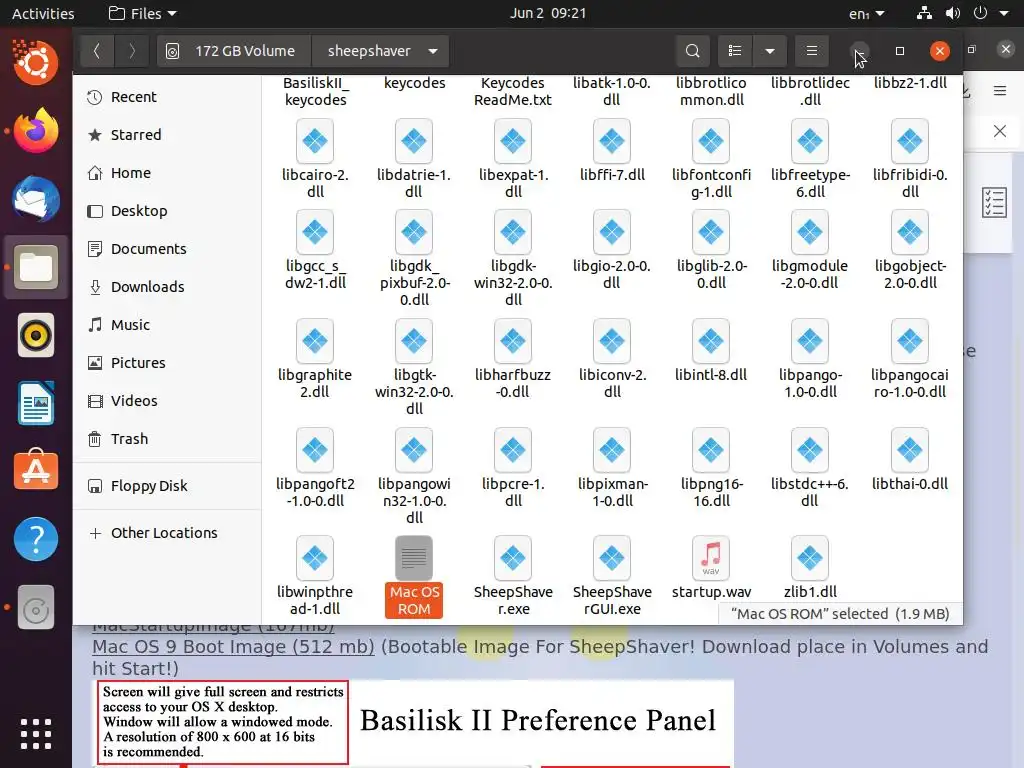Image resolution: width=1024 pixels, height=768 pixels.
Task: Open Videos folder in sidebar
Action: [167, 401]
